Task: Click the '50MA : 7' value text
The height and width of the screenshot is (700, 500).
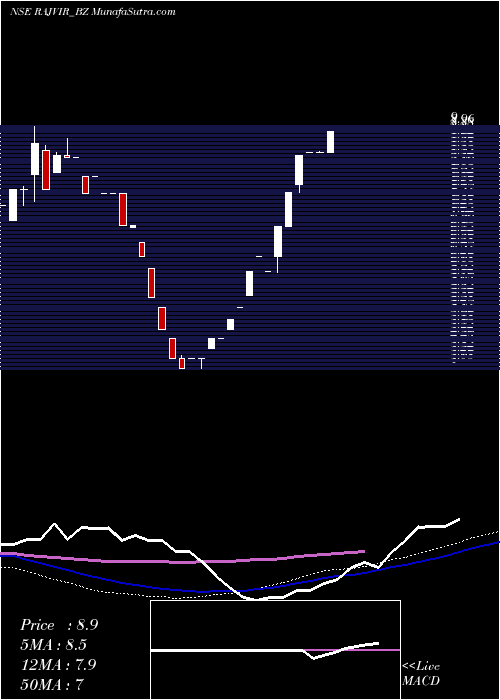Action: pyautogui.click(x=52, y=684)
